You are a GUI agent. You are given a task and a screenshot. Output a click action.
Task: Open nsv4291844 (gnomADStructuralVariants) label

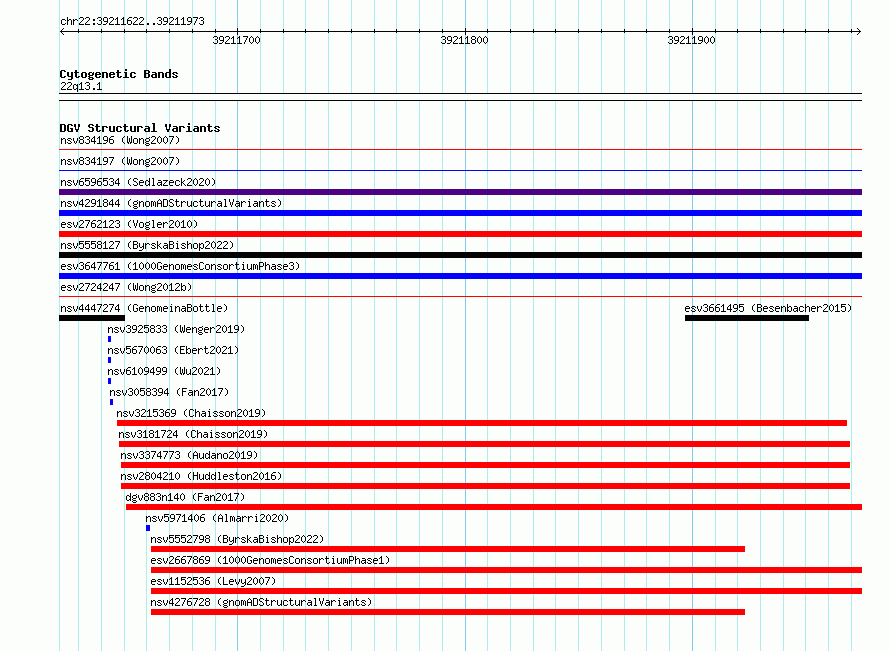coord(171,203)
